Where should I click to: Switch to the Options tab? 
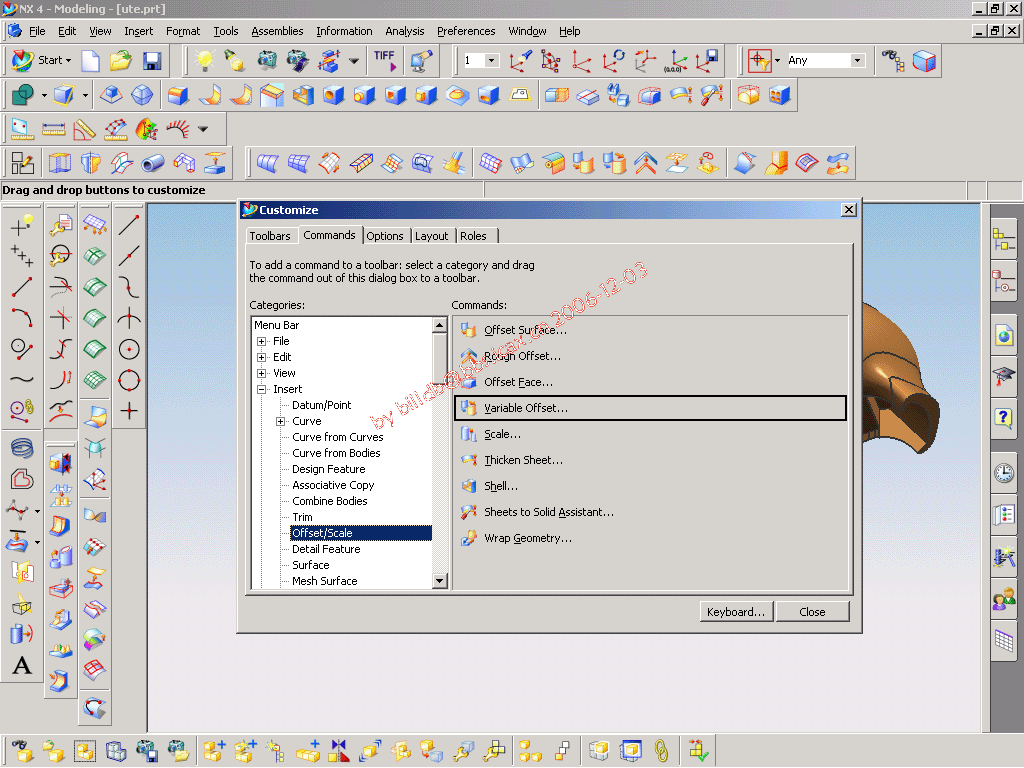(385, 236)
